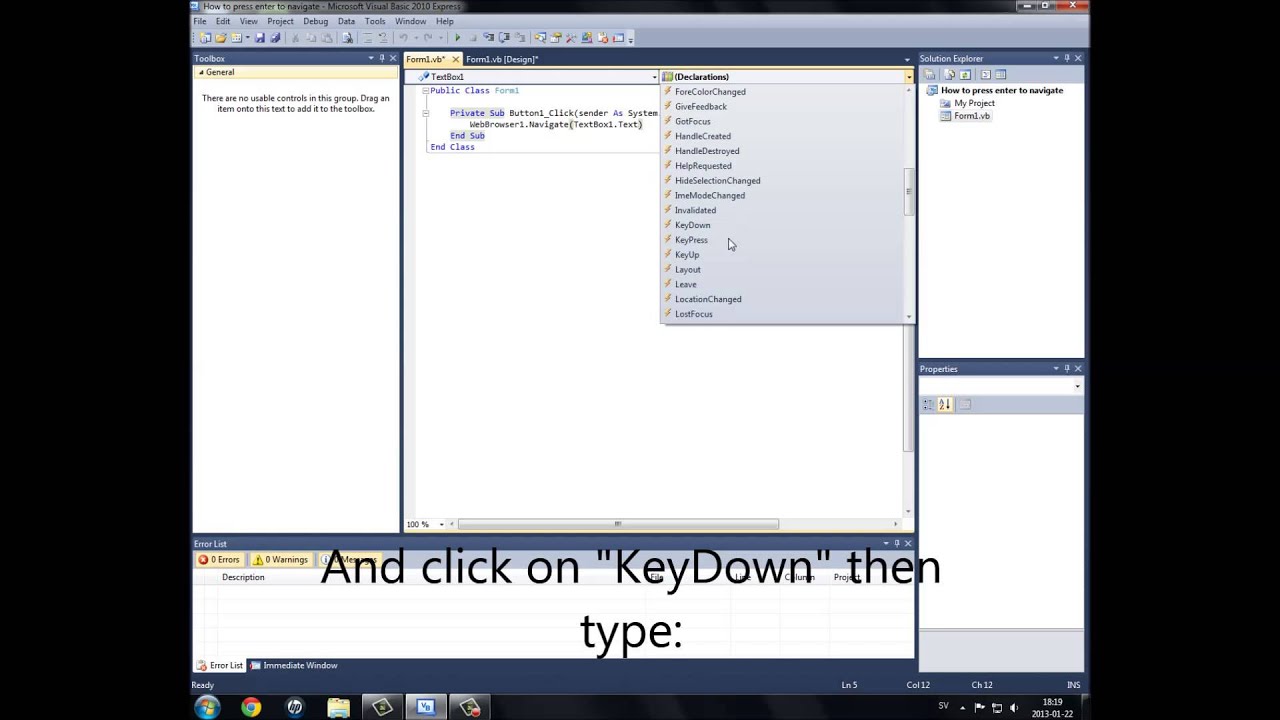Image resolution: width=1280 pixels, height=720 pixels.
Task: Click the Add New Item toolbar icon
Action: coord(236,38)
